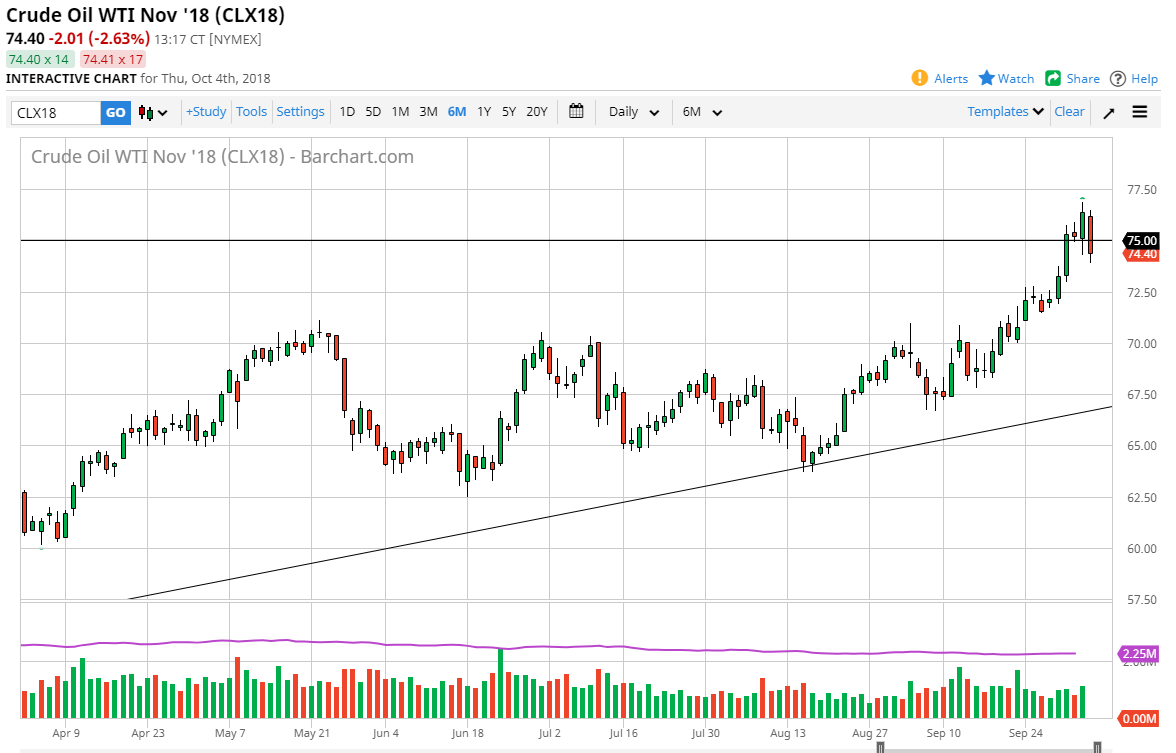Click the candlestick chart type icon
Viewport: 1176px width, 753px height.
[x=143, y=112]
